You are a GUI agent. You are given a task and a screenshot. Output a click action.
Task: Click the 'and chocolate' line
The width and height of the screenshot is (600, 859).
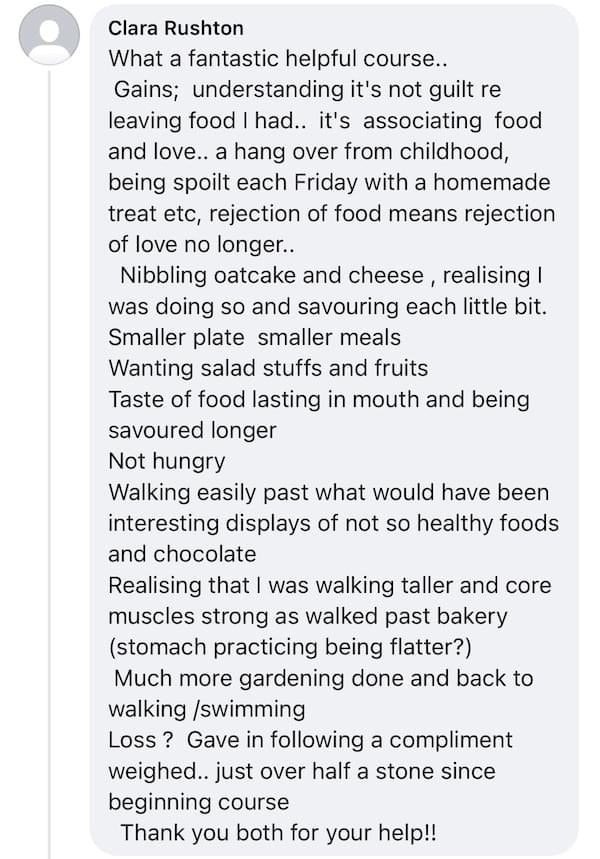click(x=182, y=554)
